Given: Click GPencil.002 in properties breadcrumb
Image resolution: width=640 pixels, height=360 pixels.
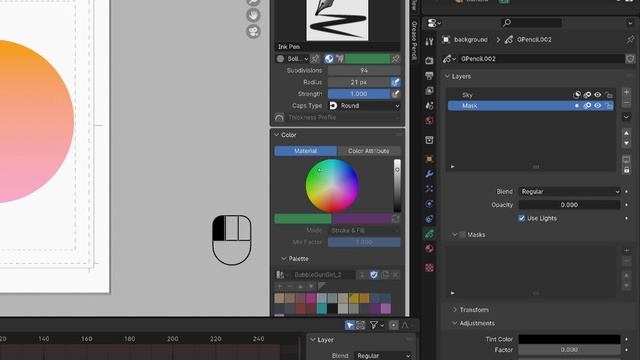Looking at the screenshot, I should click(534, 40).
